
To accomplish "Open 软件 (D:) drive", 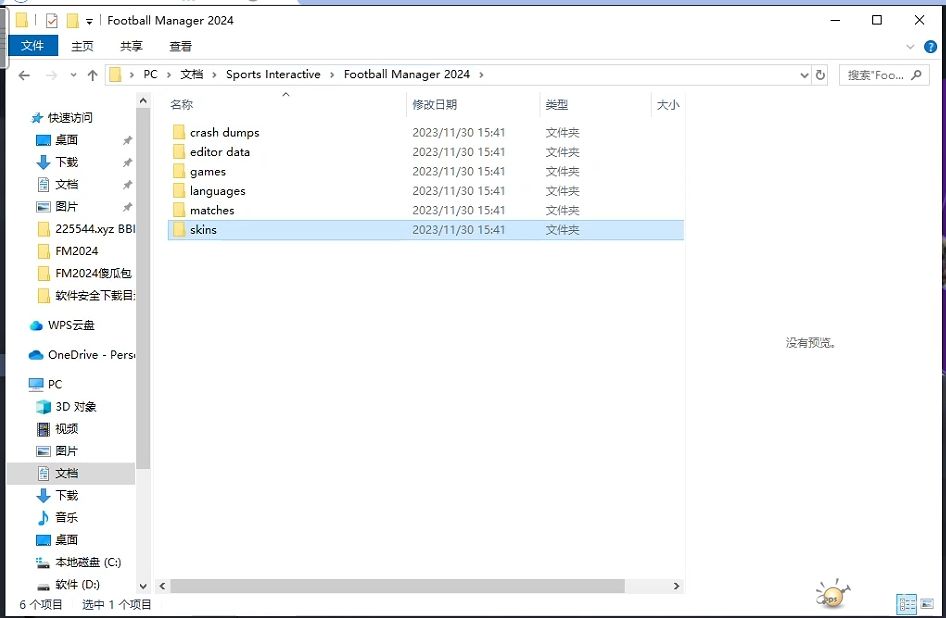I will point(77,585).
